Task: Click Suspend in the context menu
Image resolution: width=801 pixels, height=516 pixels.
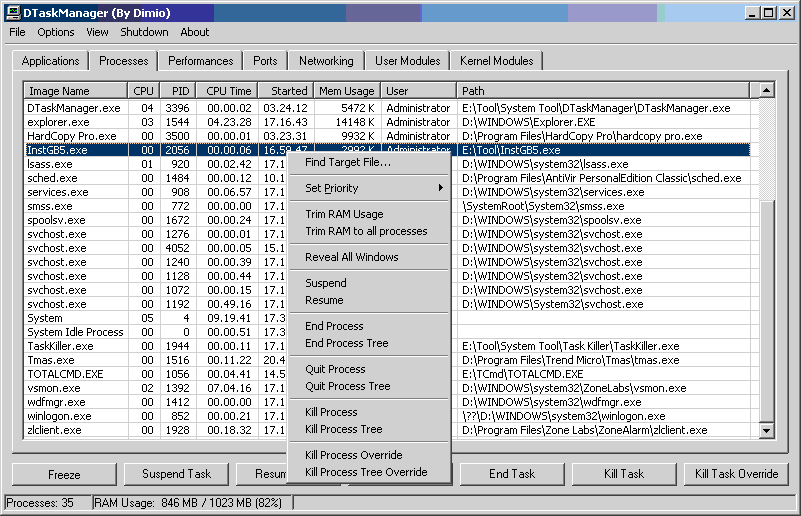Action: 326,283
